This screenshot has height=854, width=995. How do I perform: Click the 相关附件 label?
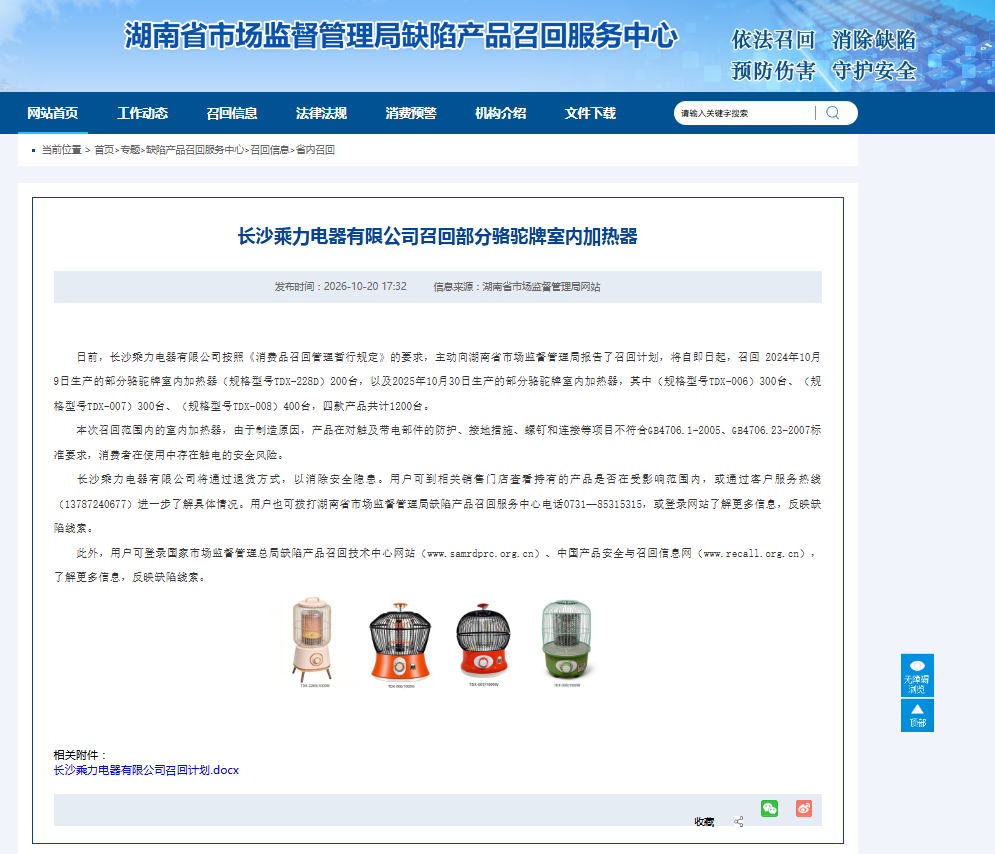pyautogui.click(x=80, y=755)
